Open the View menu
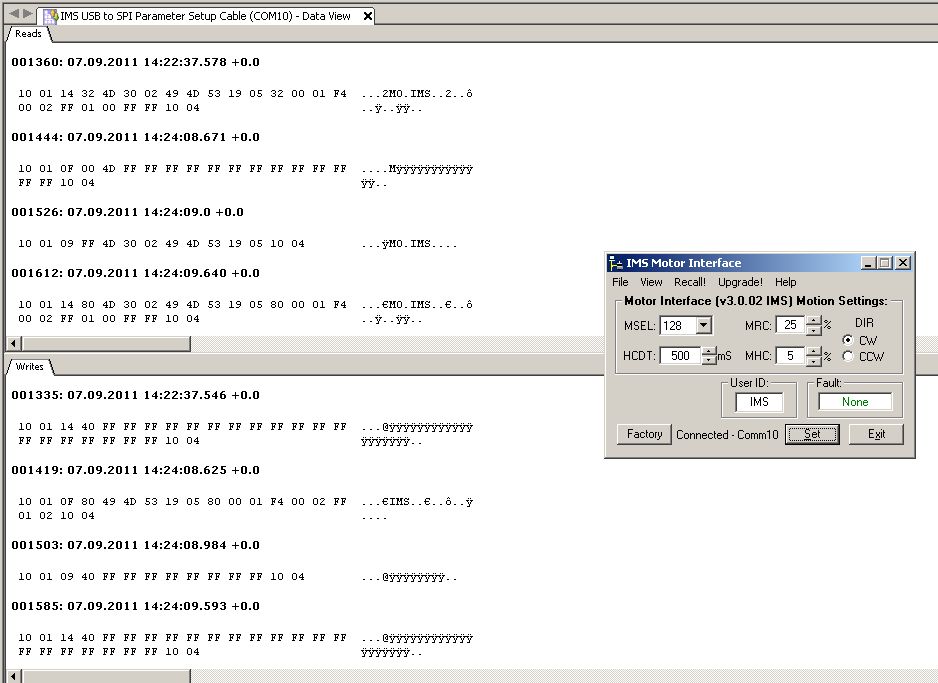This screenshot has height=683, width=938. coord(651,282)
